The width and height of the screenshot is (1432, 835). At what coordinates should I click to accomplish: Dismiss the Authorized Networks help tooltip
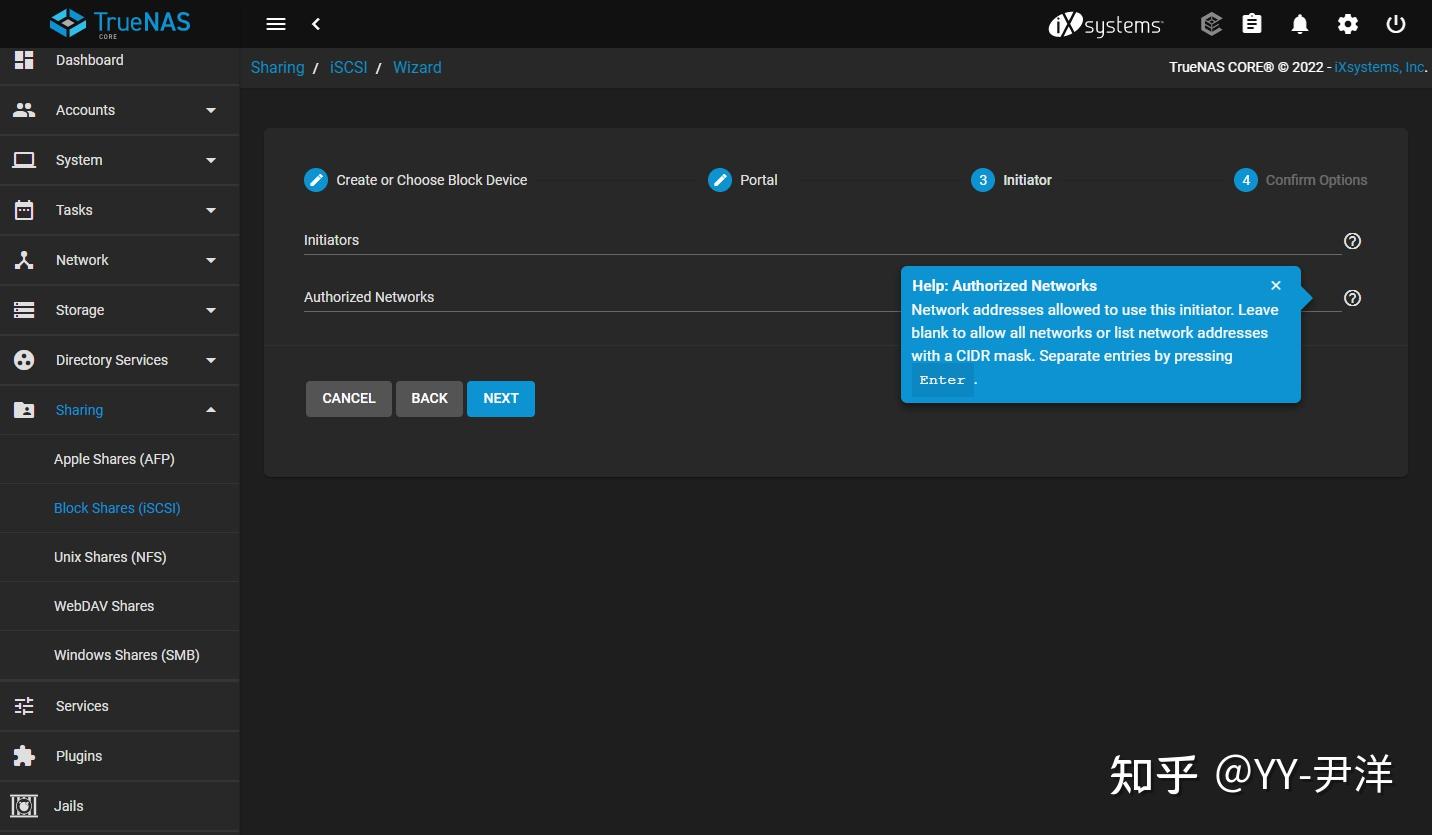pos(1276,285)
